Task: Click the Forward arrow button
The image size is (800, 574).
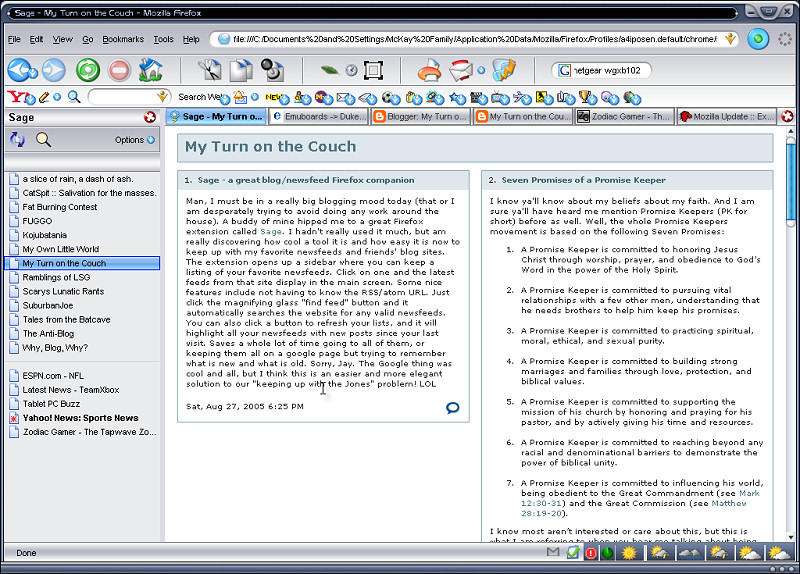Action: [53, 70]
